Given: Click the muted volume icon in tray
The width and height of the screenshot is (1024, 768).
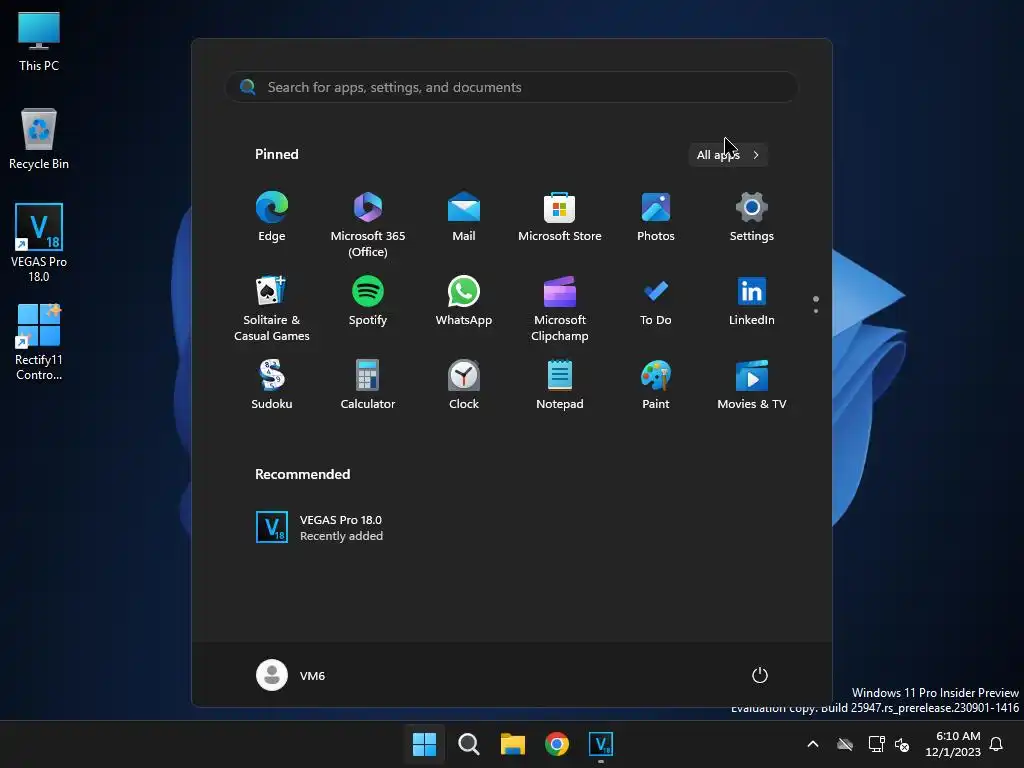Looking at the screenshot, I should 903,744.
